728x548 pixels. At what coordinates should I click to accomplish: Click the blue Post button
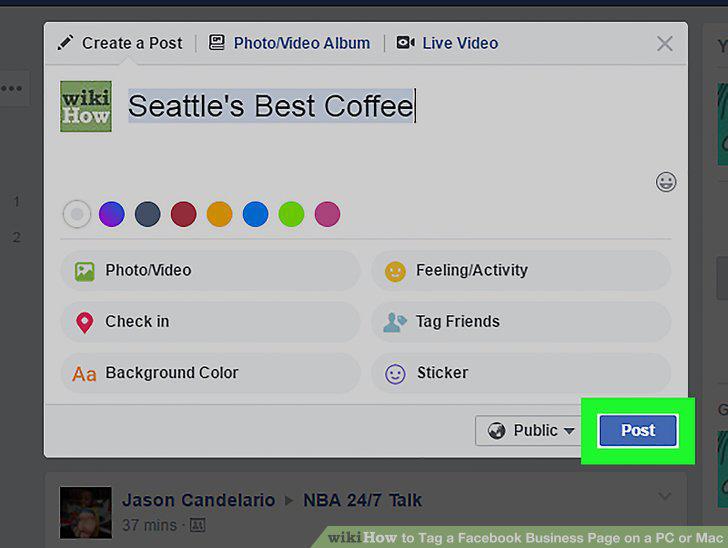(x=638, y=431)
